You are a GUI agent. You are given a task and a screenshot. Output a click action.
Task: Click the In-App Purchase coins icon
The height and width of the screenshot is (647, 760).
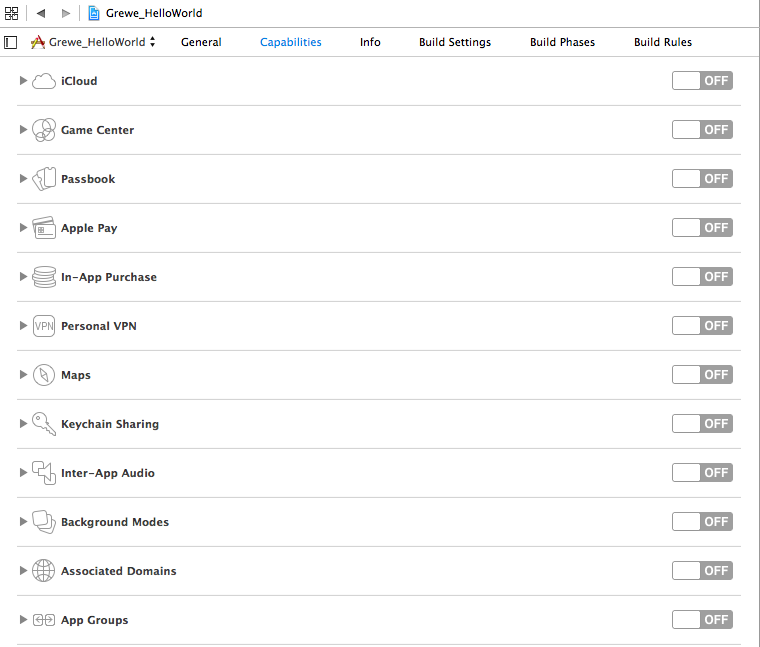tap(44, 277)
